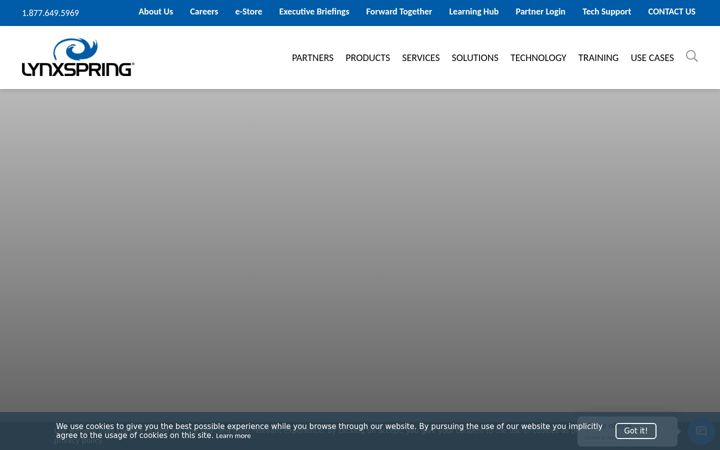The width and height of the screenshot is (720, 450).
Task: Open the TRAINING menu
Action: click(x=598, y=58)
